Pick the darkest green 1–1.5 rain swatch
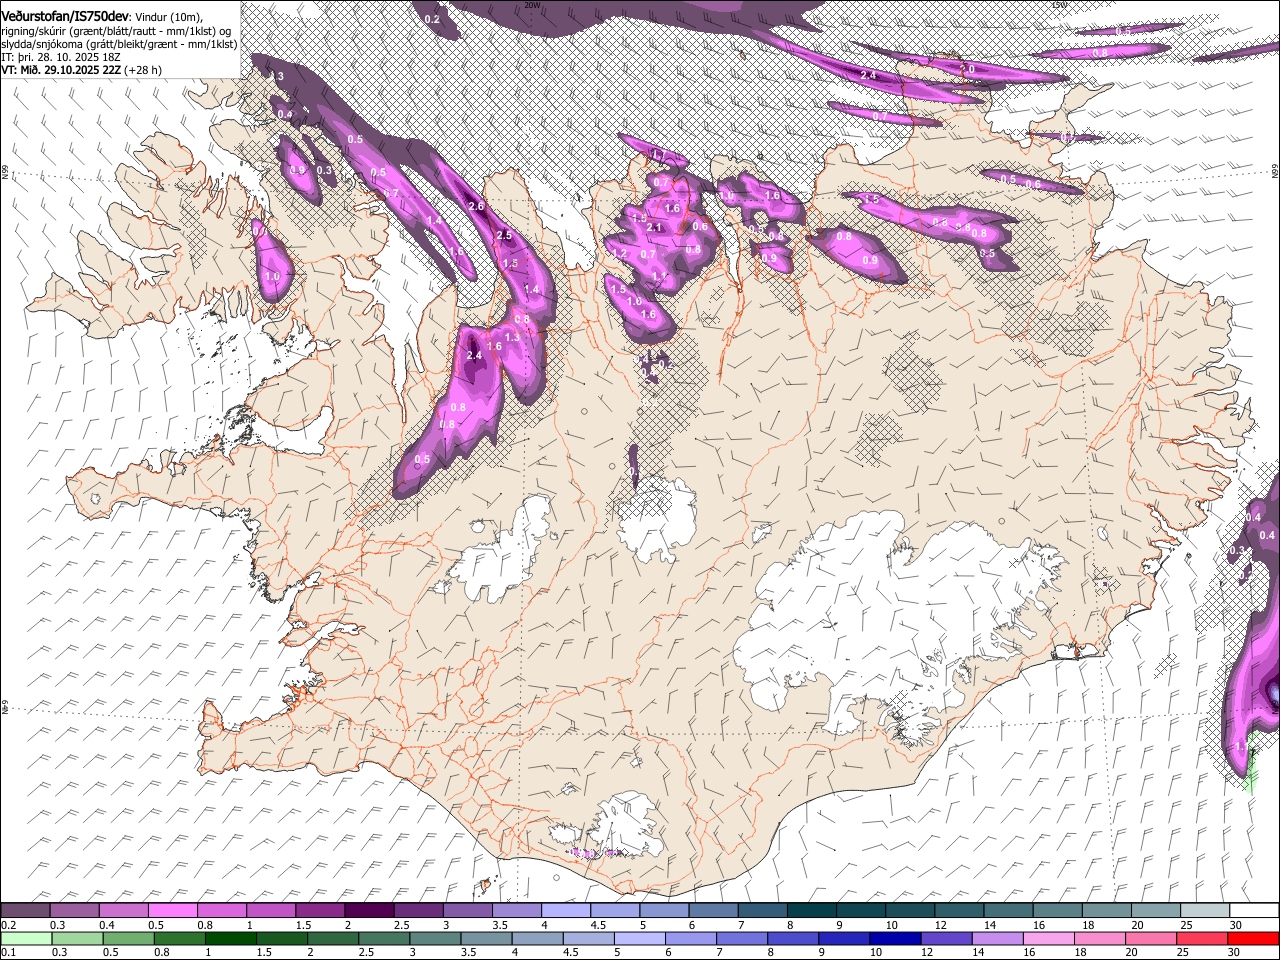This screenshot has height=960, width=1280. coord(231,938)
